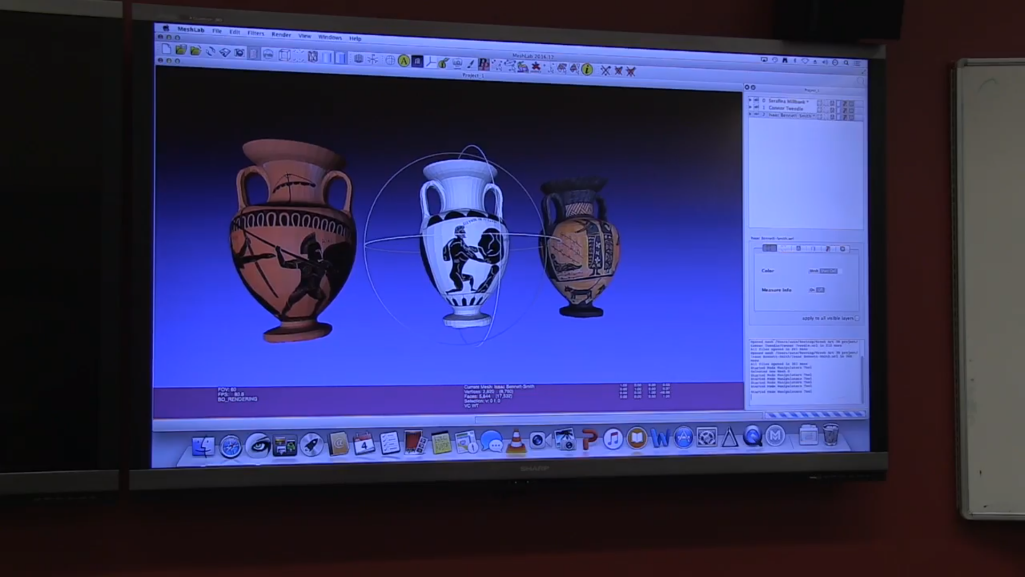
Task: Open the Help menu
Action: (x=355, y=38)
